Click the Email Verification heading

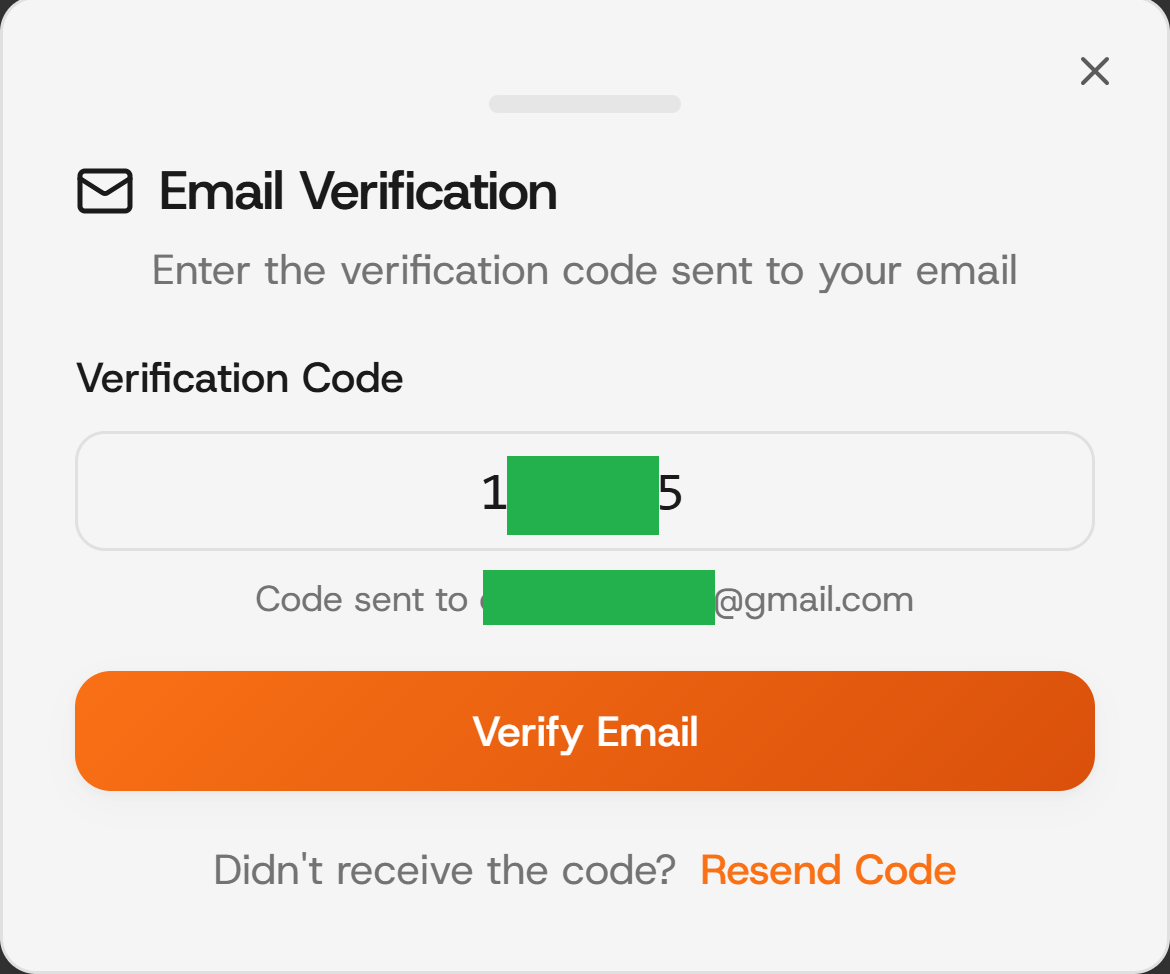358,192
